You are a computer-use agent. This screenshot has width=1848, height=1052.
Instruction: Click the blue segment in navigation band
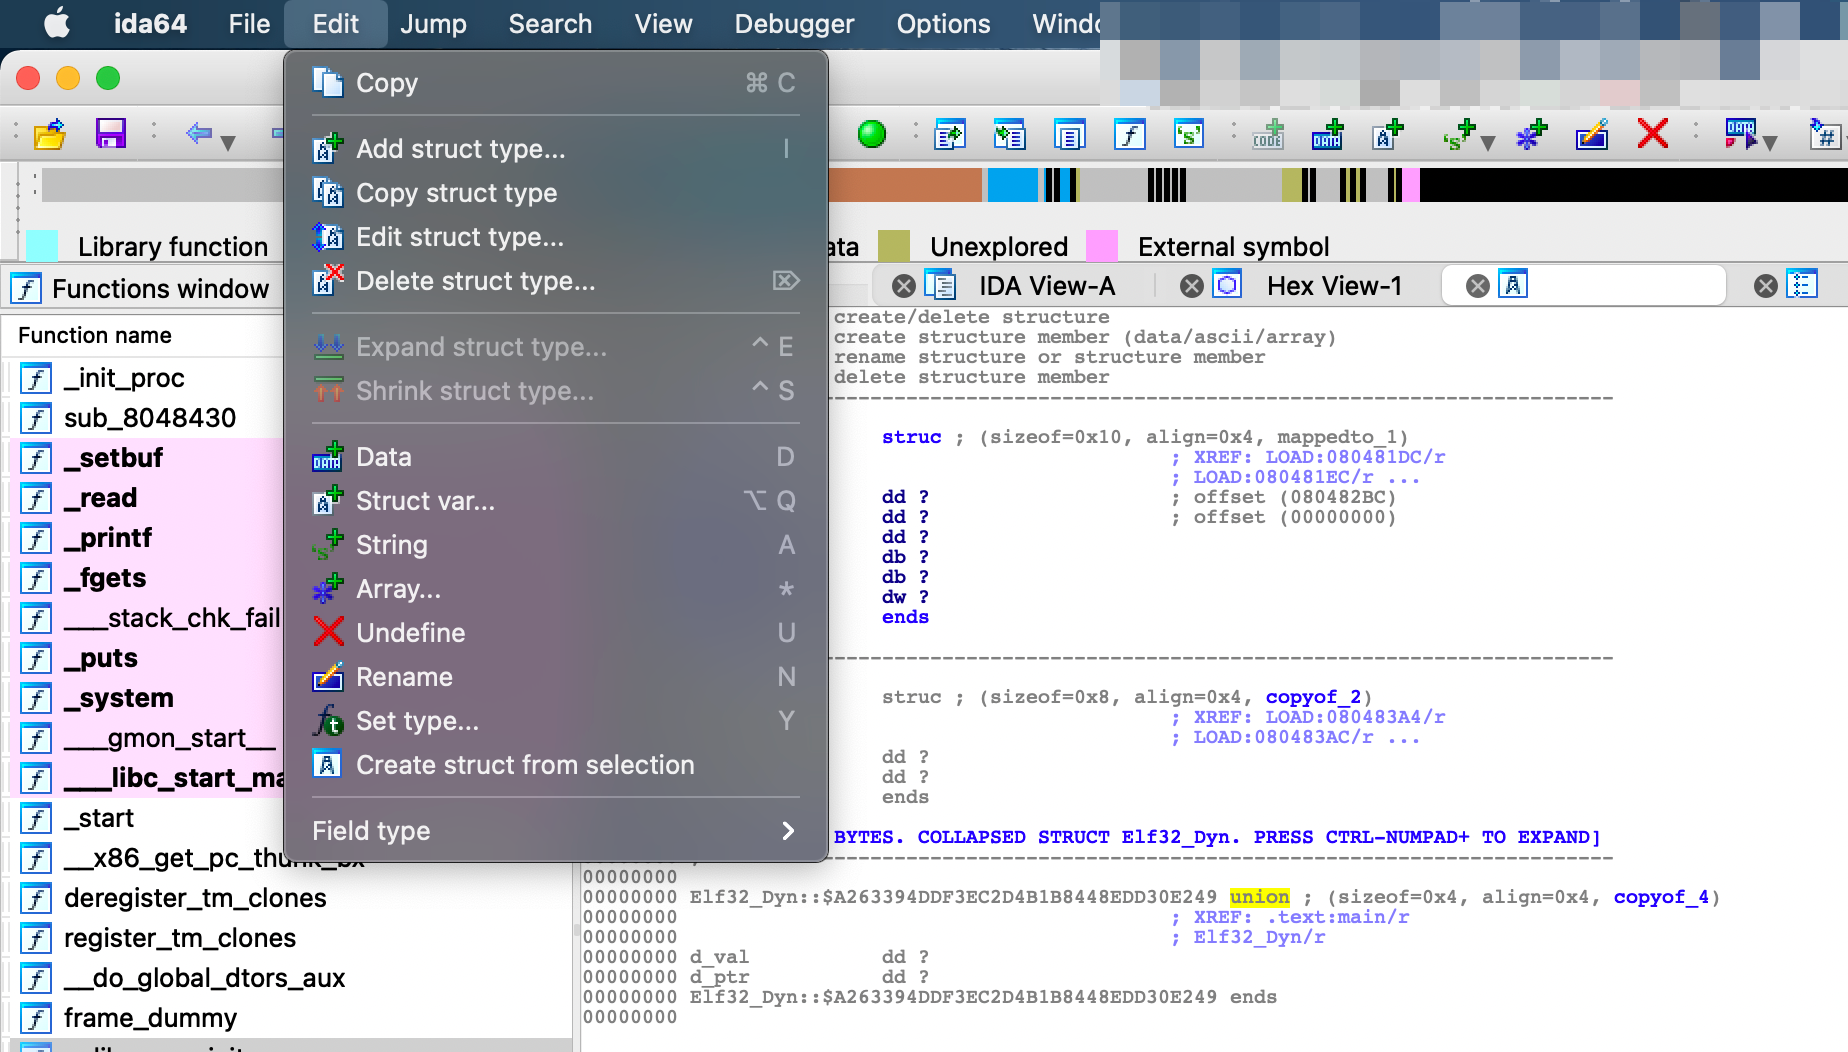pyautogui.click(x=1013, y=185)
